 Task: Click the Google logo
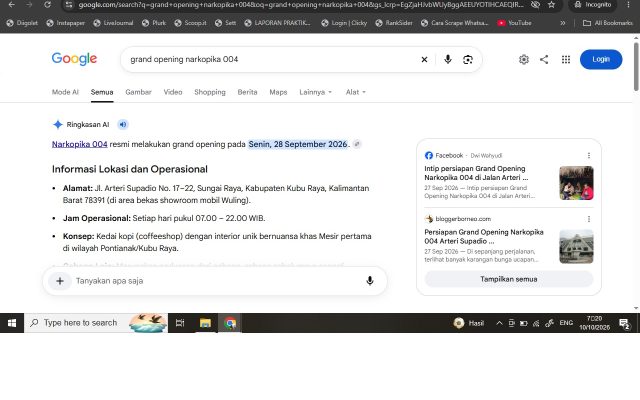[74, 59]
